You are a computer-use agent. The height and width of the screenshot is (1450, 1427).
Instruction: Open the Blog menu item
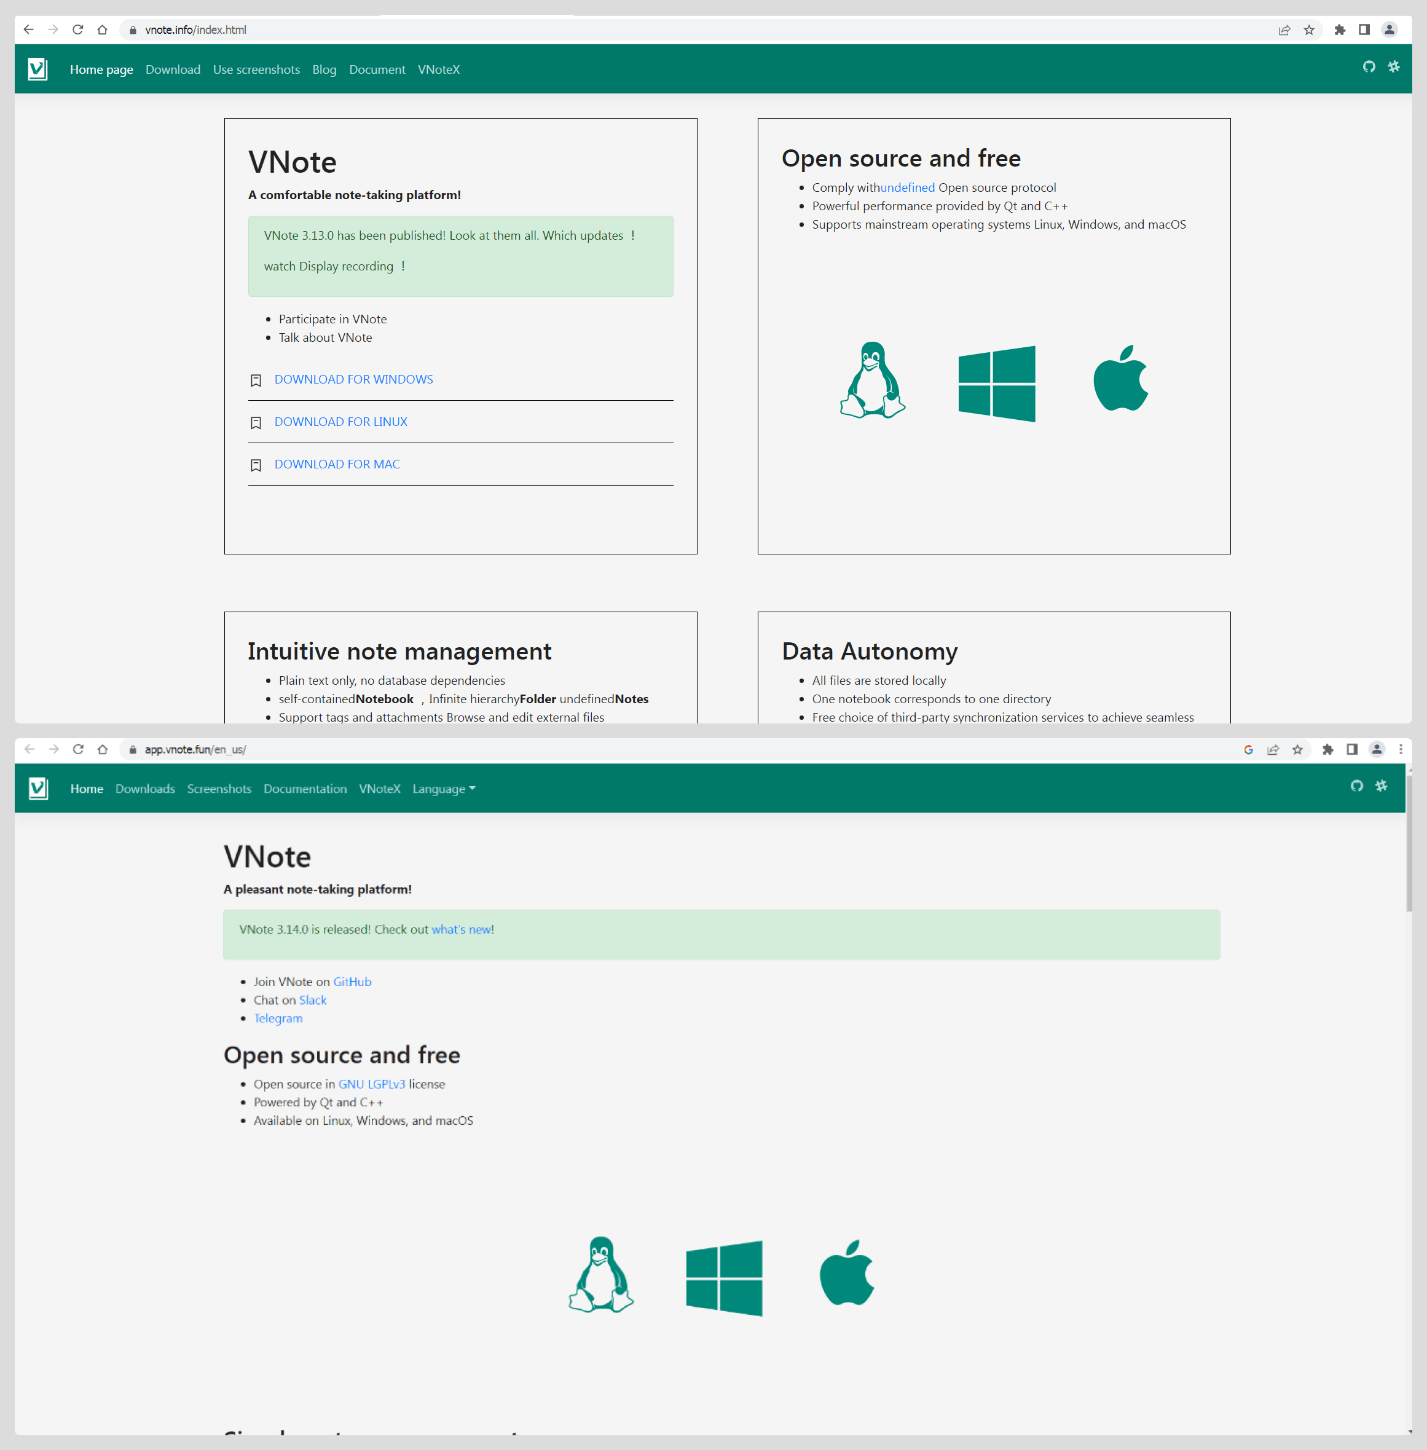[324, 70]
